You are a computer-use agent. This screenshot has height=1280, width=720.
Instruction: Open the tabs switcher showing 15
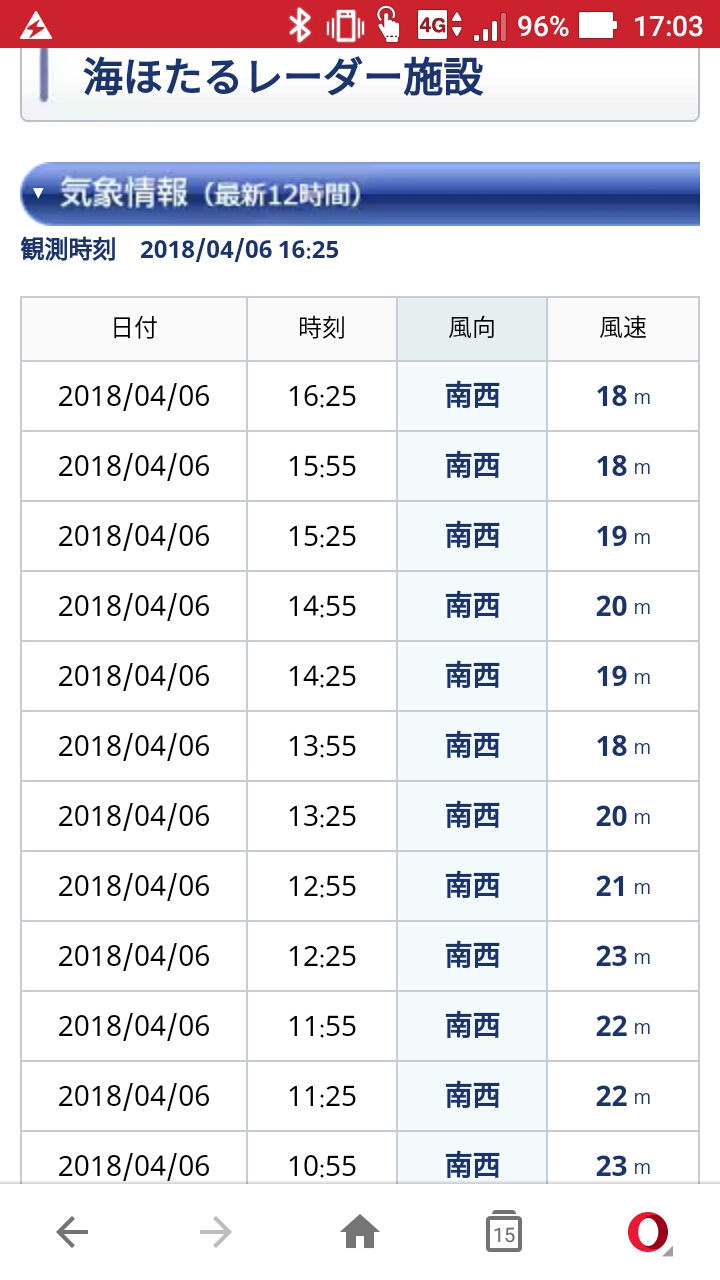click(504, 1233)
